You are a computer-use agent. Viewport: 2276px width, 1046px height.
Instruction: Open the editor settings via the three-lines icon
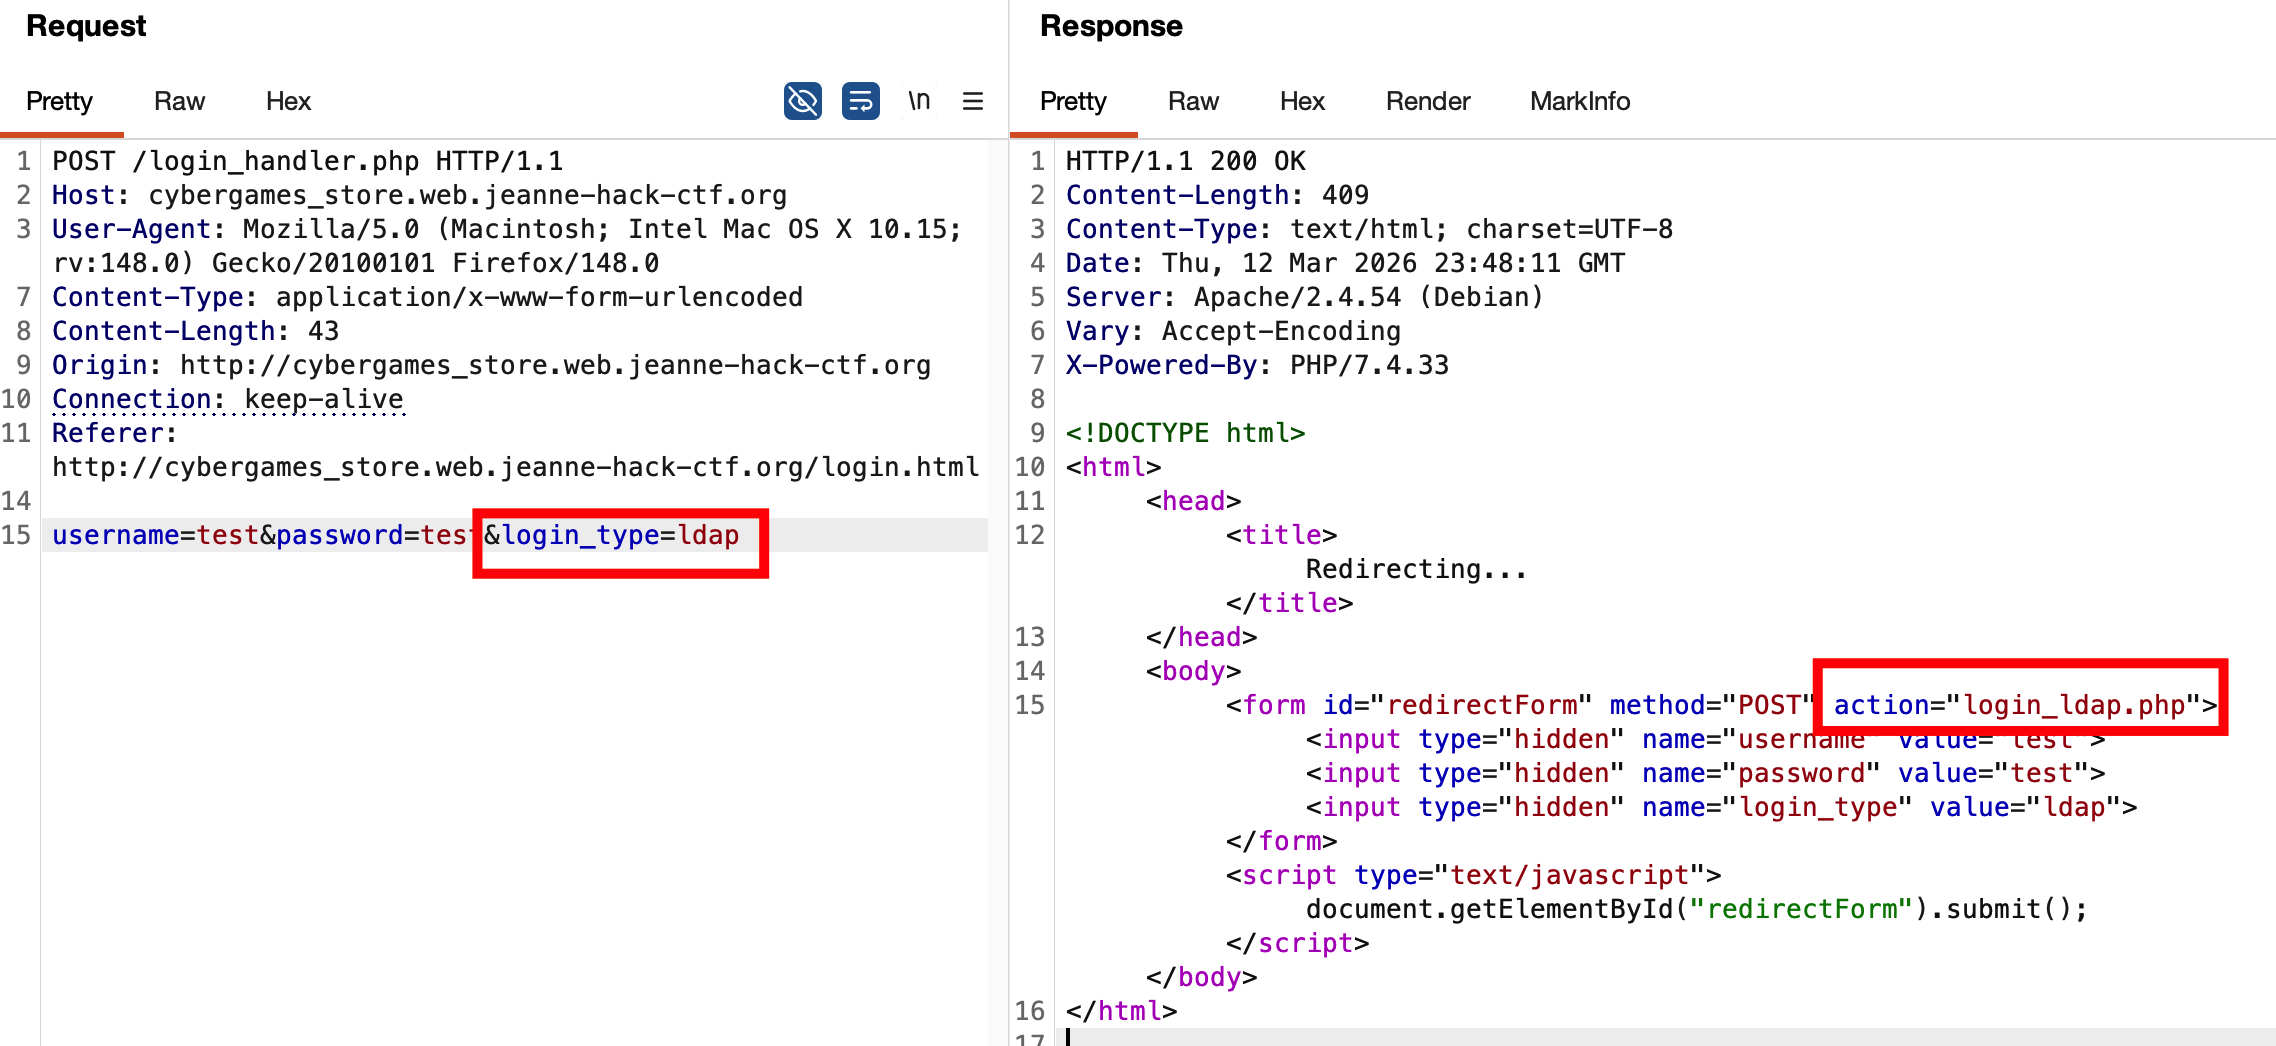[972, 100]
